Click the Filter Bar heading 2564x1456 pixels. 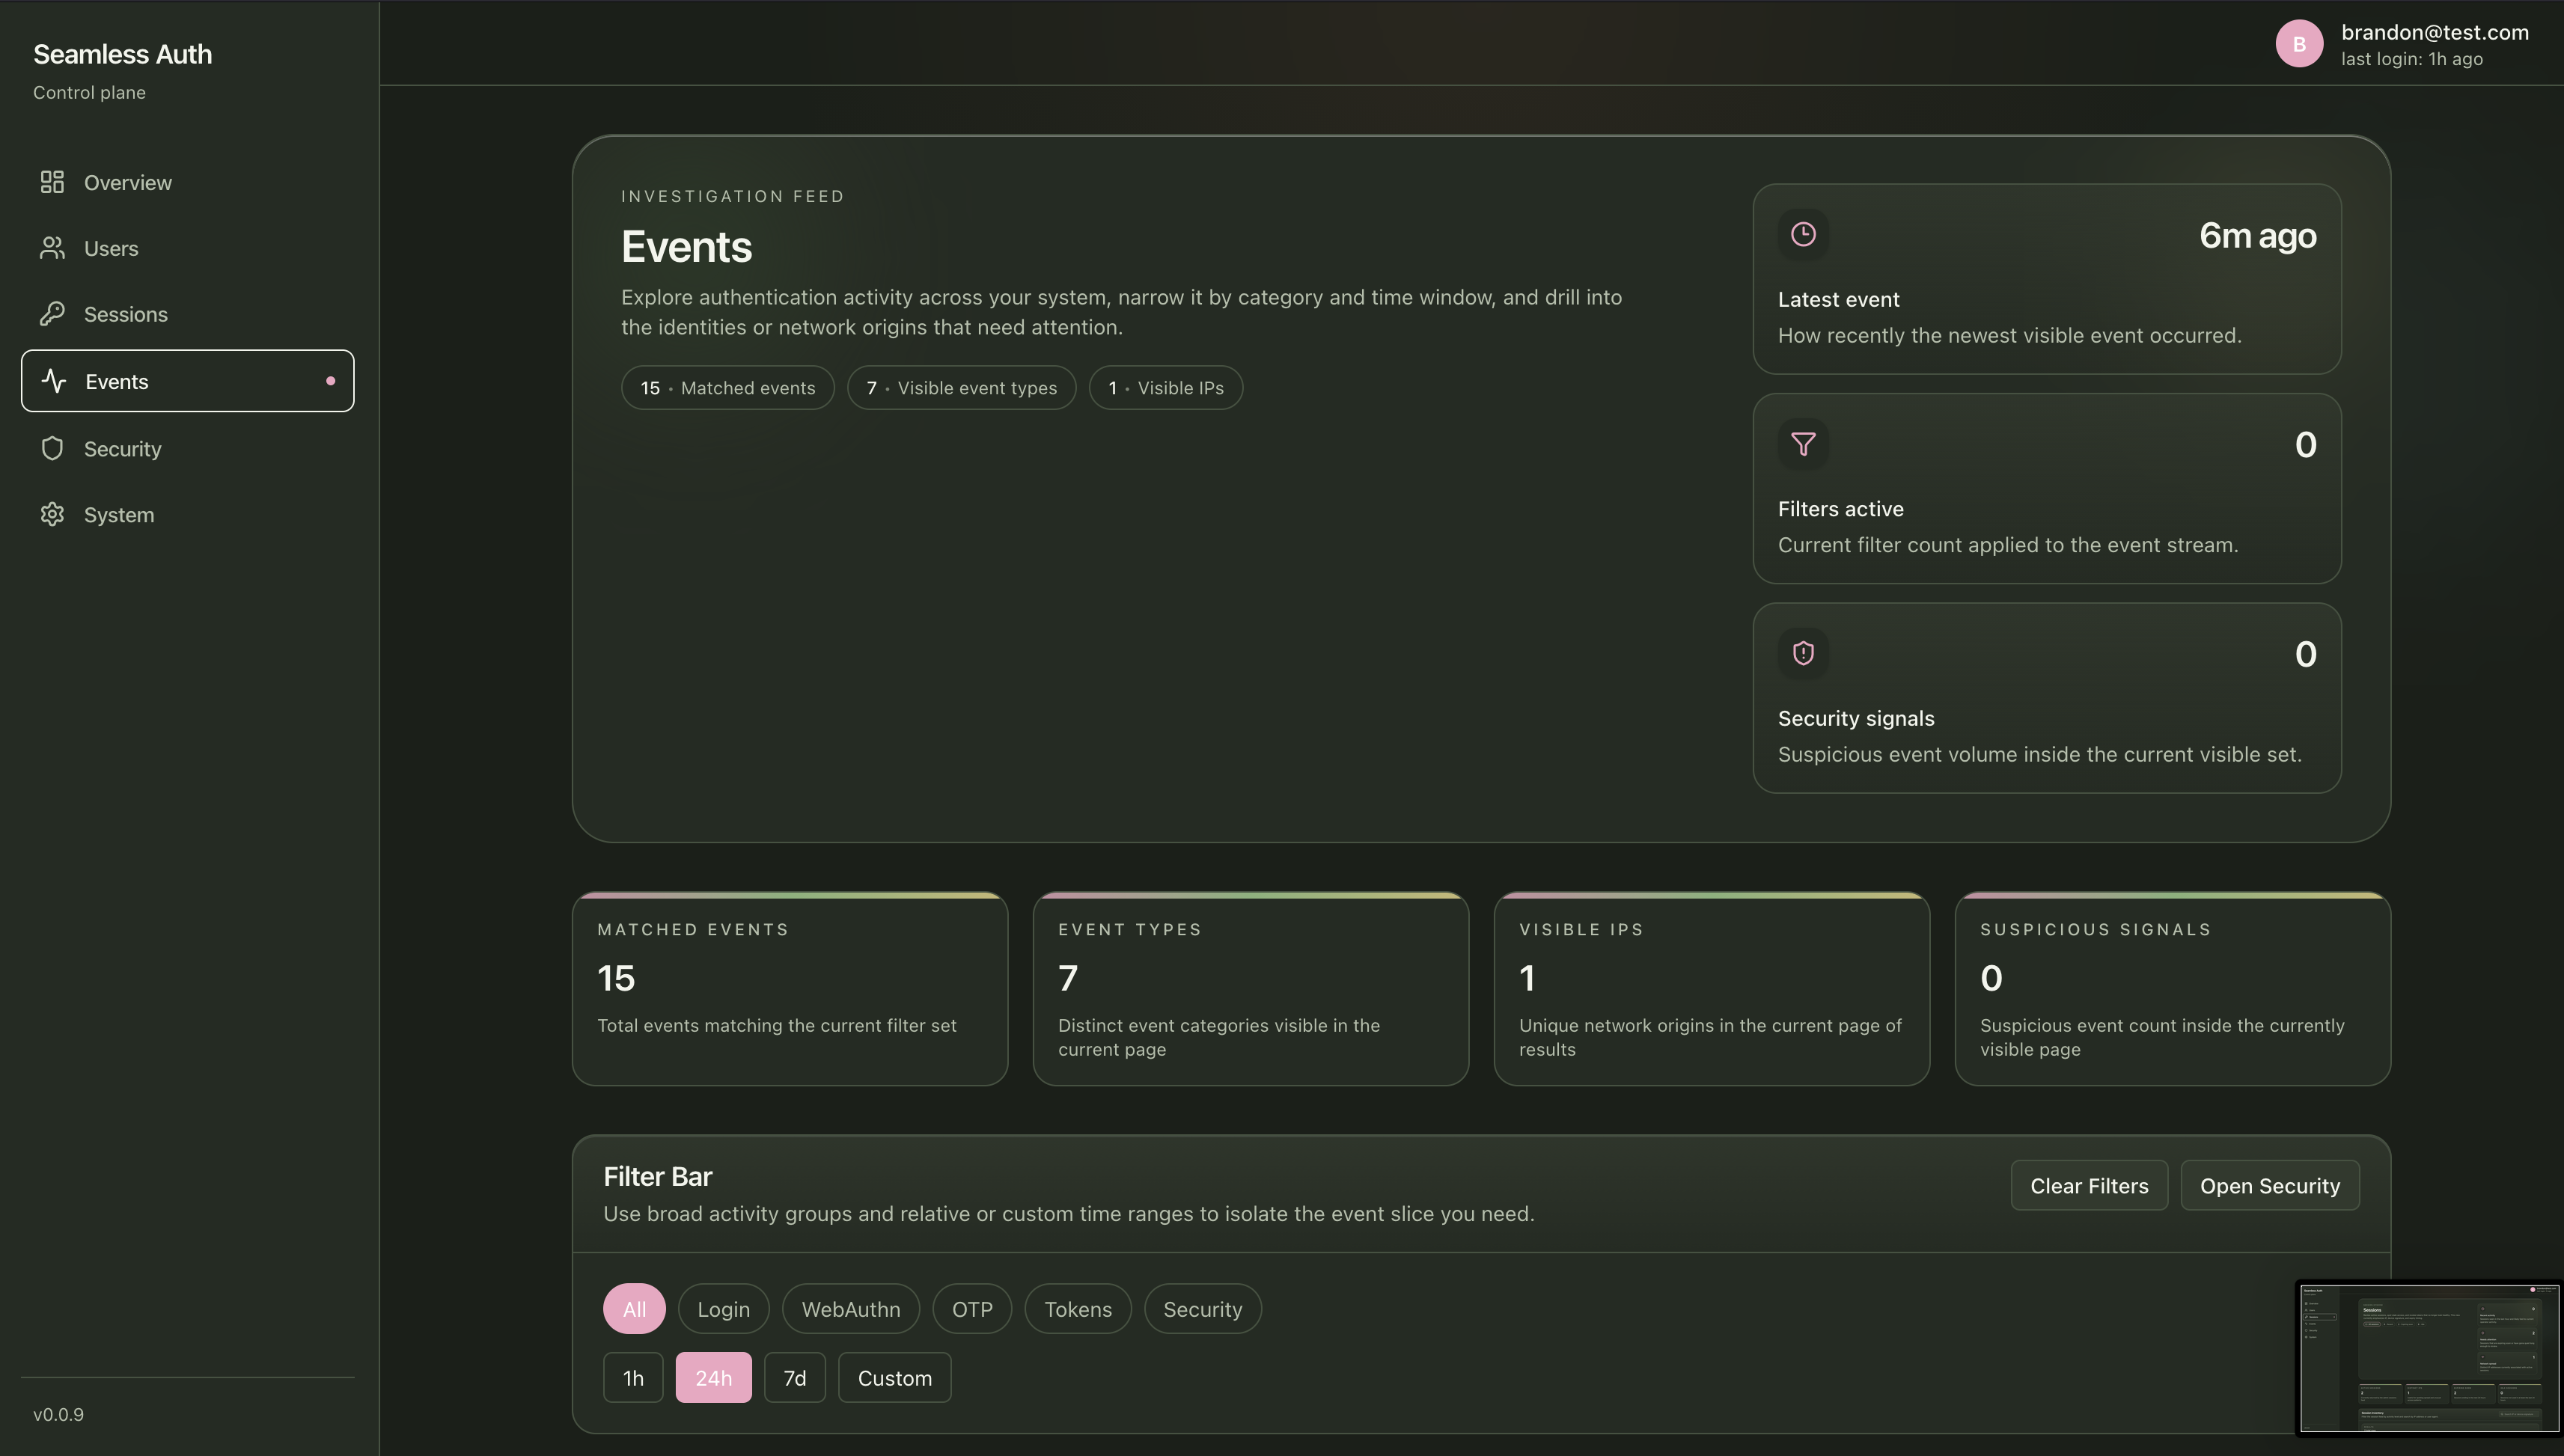click(658, 1177)
